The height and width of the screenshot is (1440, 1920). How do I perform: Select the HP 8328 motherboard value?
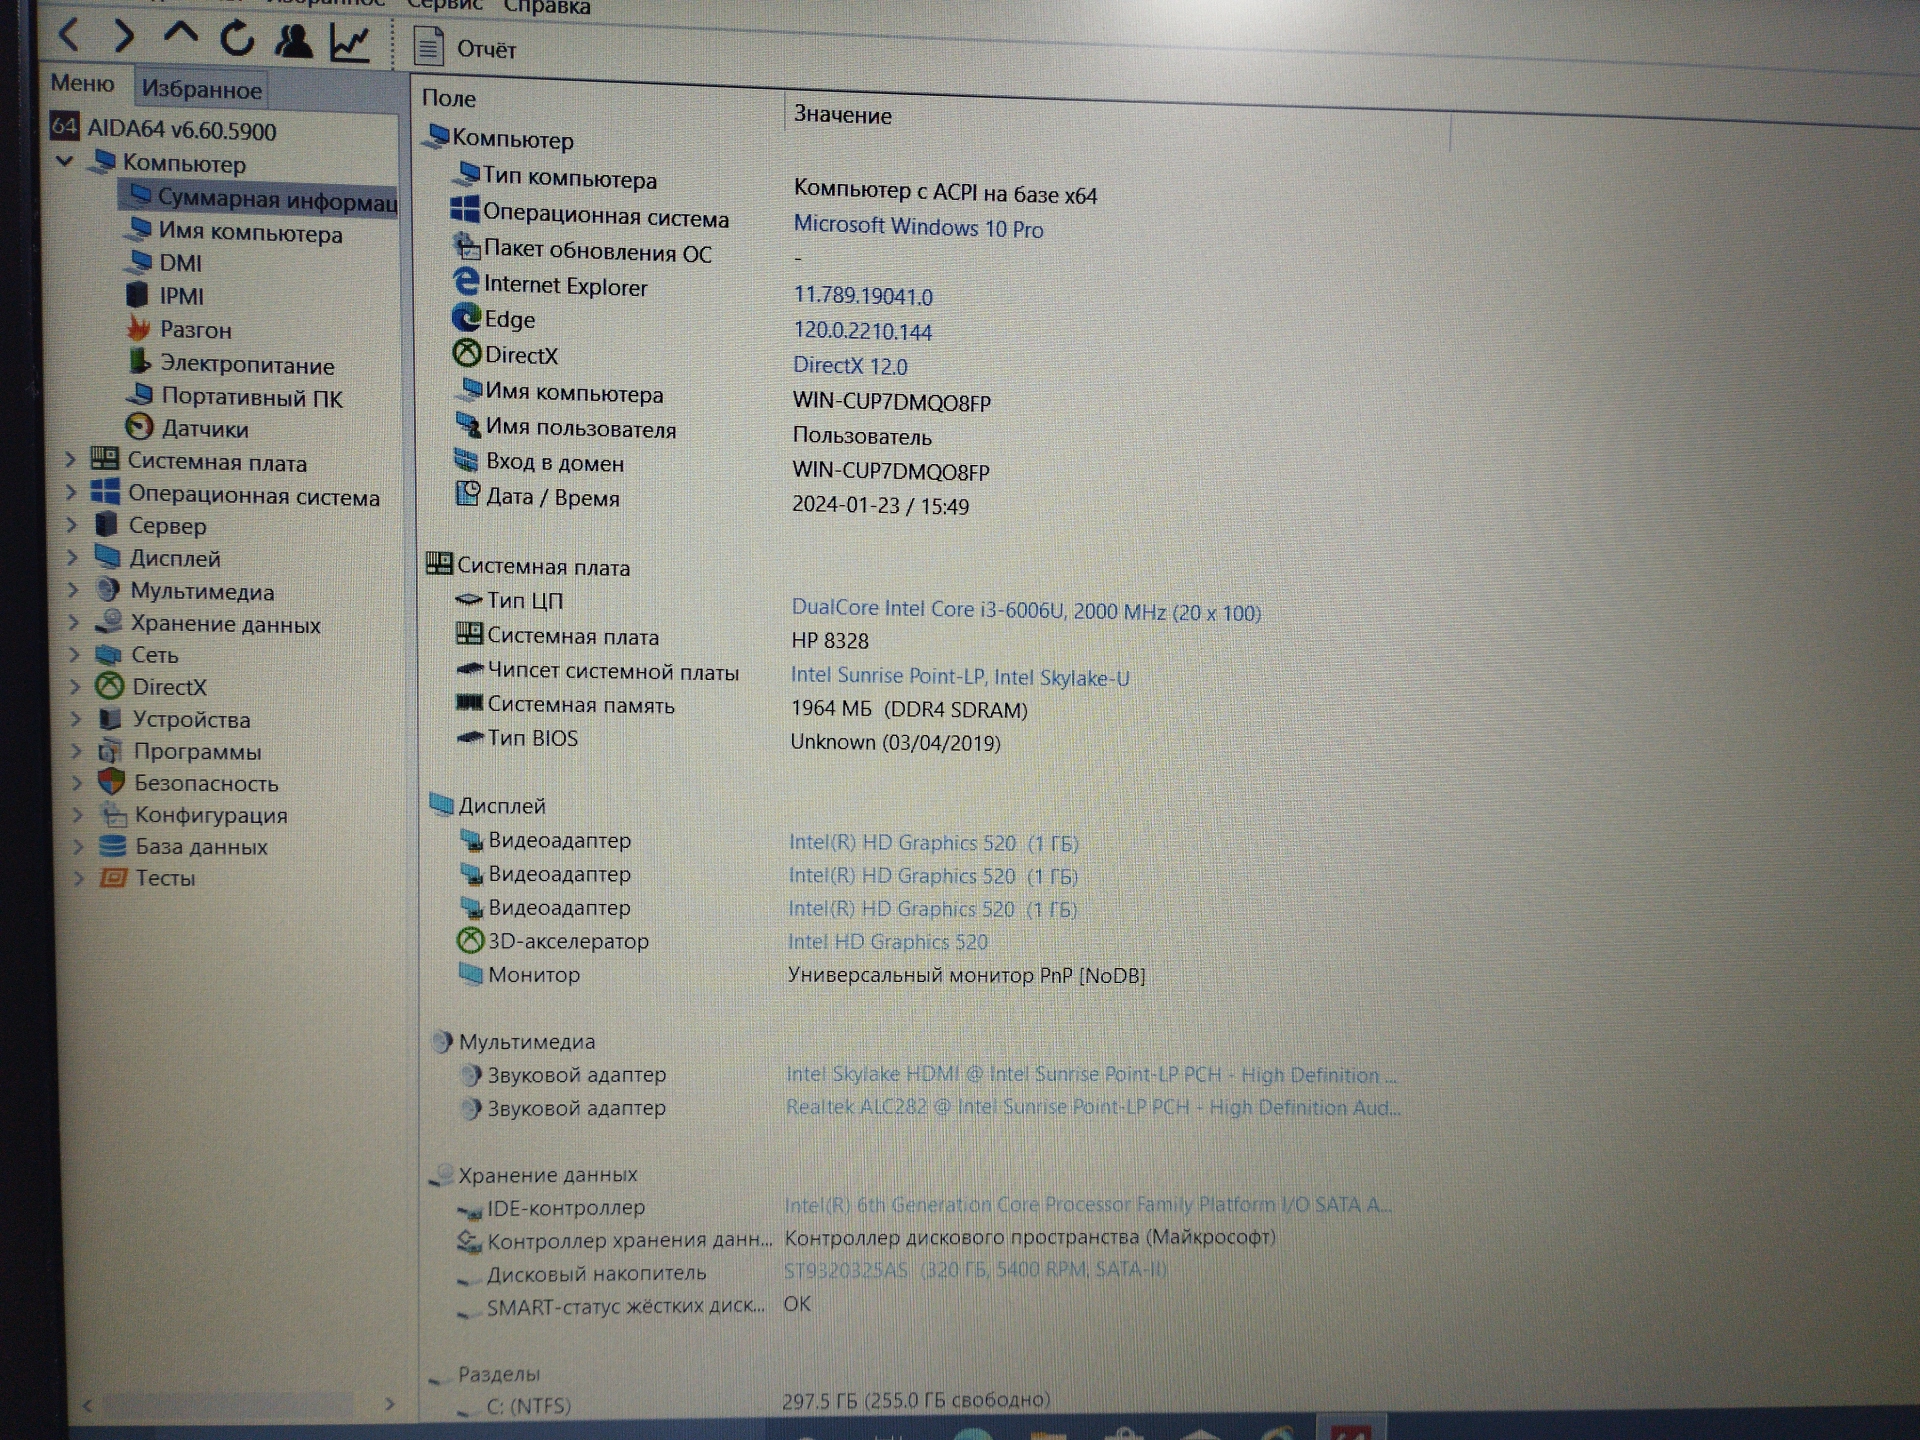pos(830,641)
